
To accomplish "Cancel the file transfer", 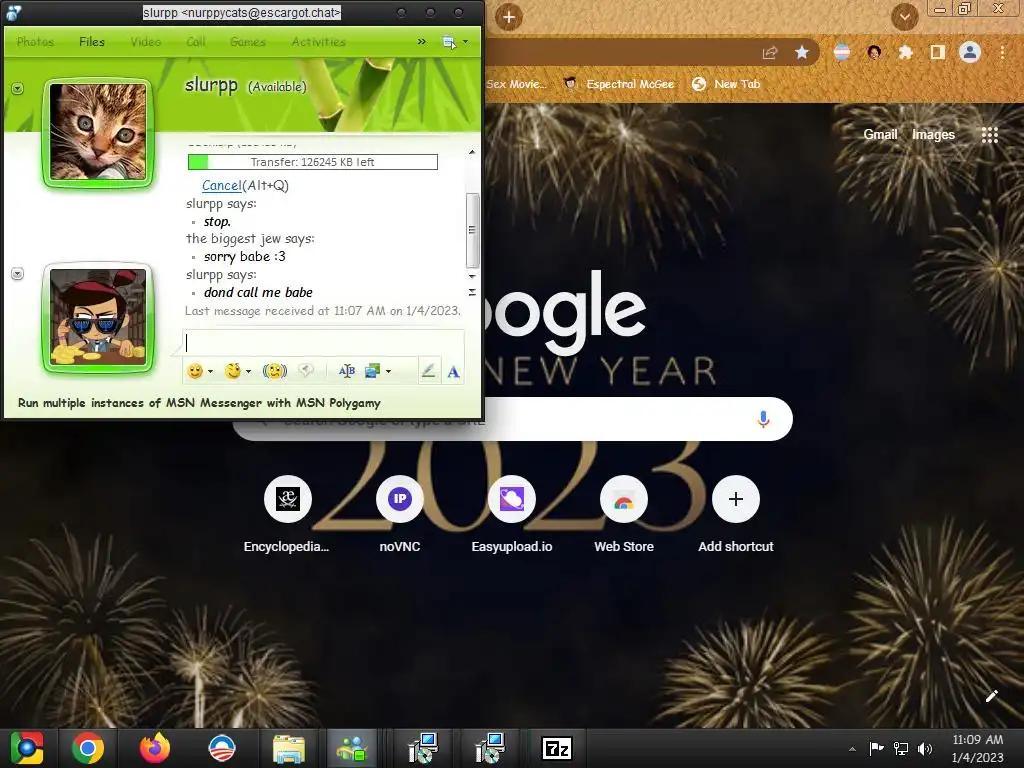I will click(x=221, y=185).
